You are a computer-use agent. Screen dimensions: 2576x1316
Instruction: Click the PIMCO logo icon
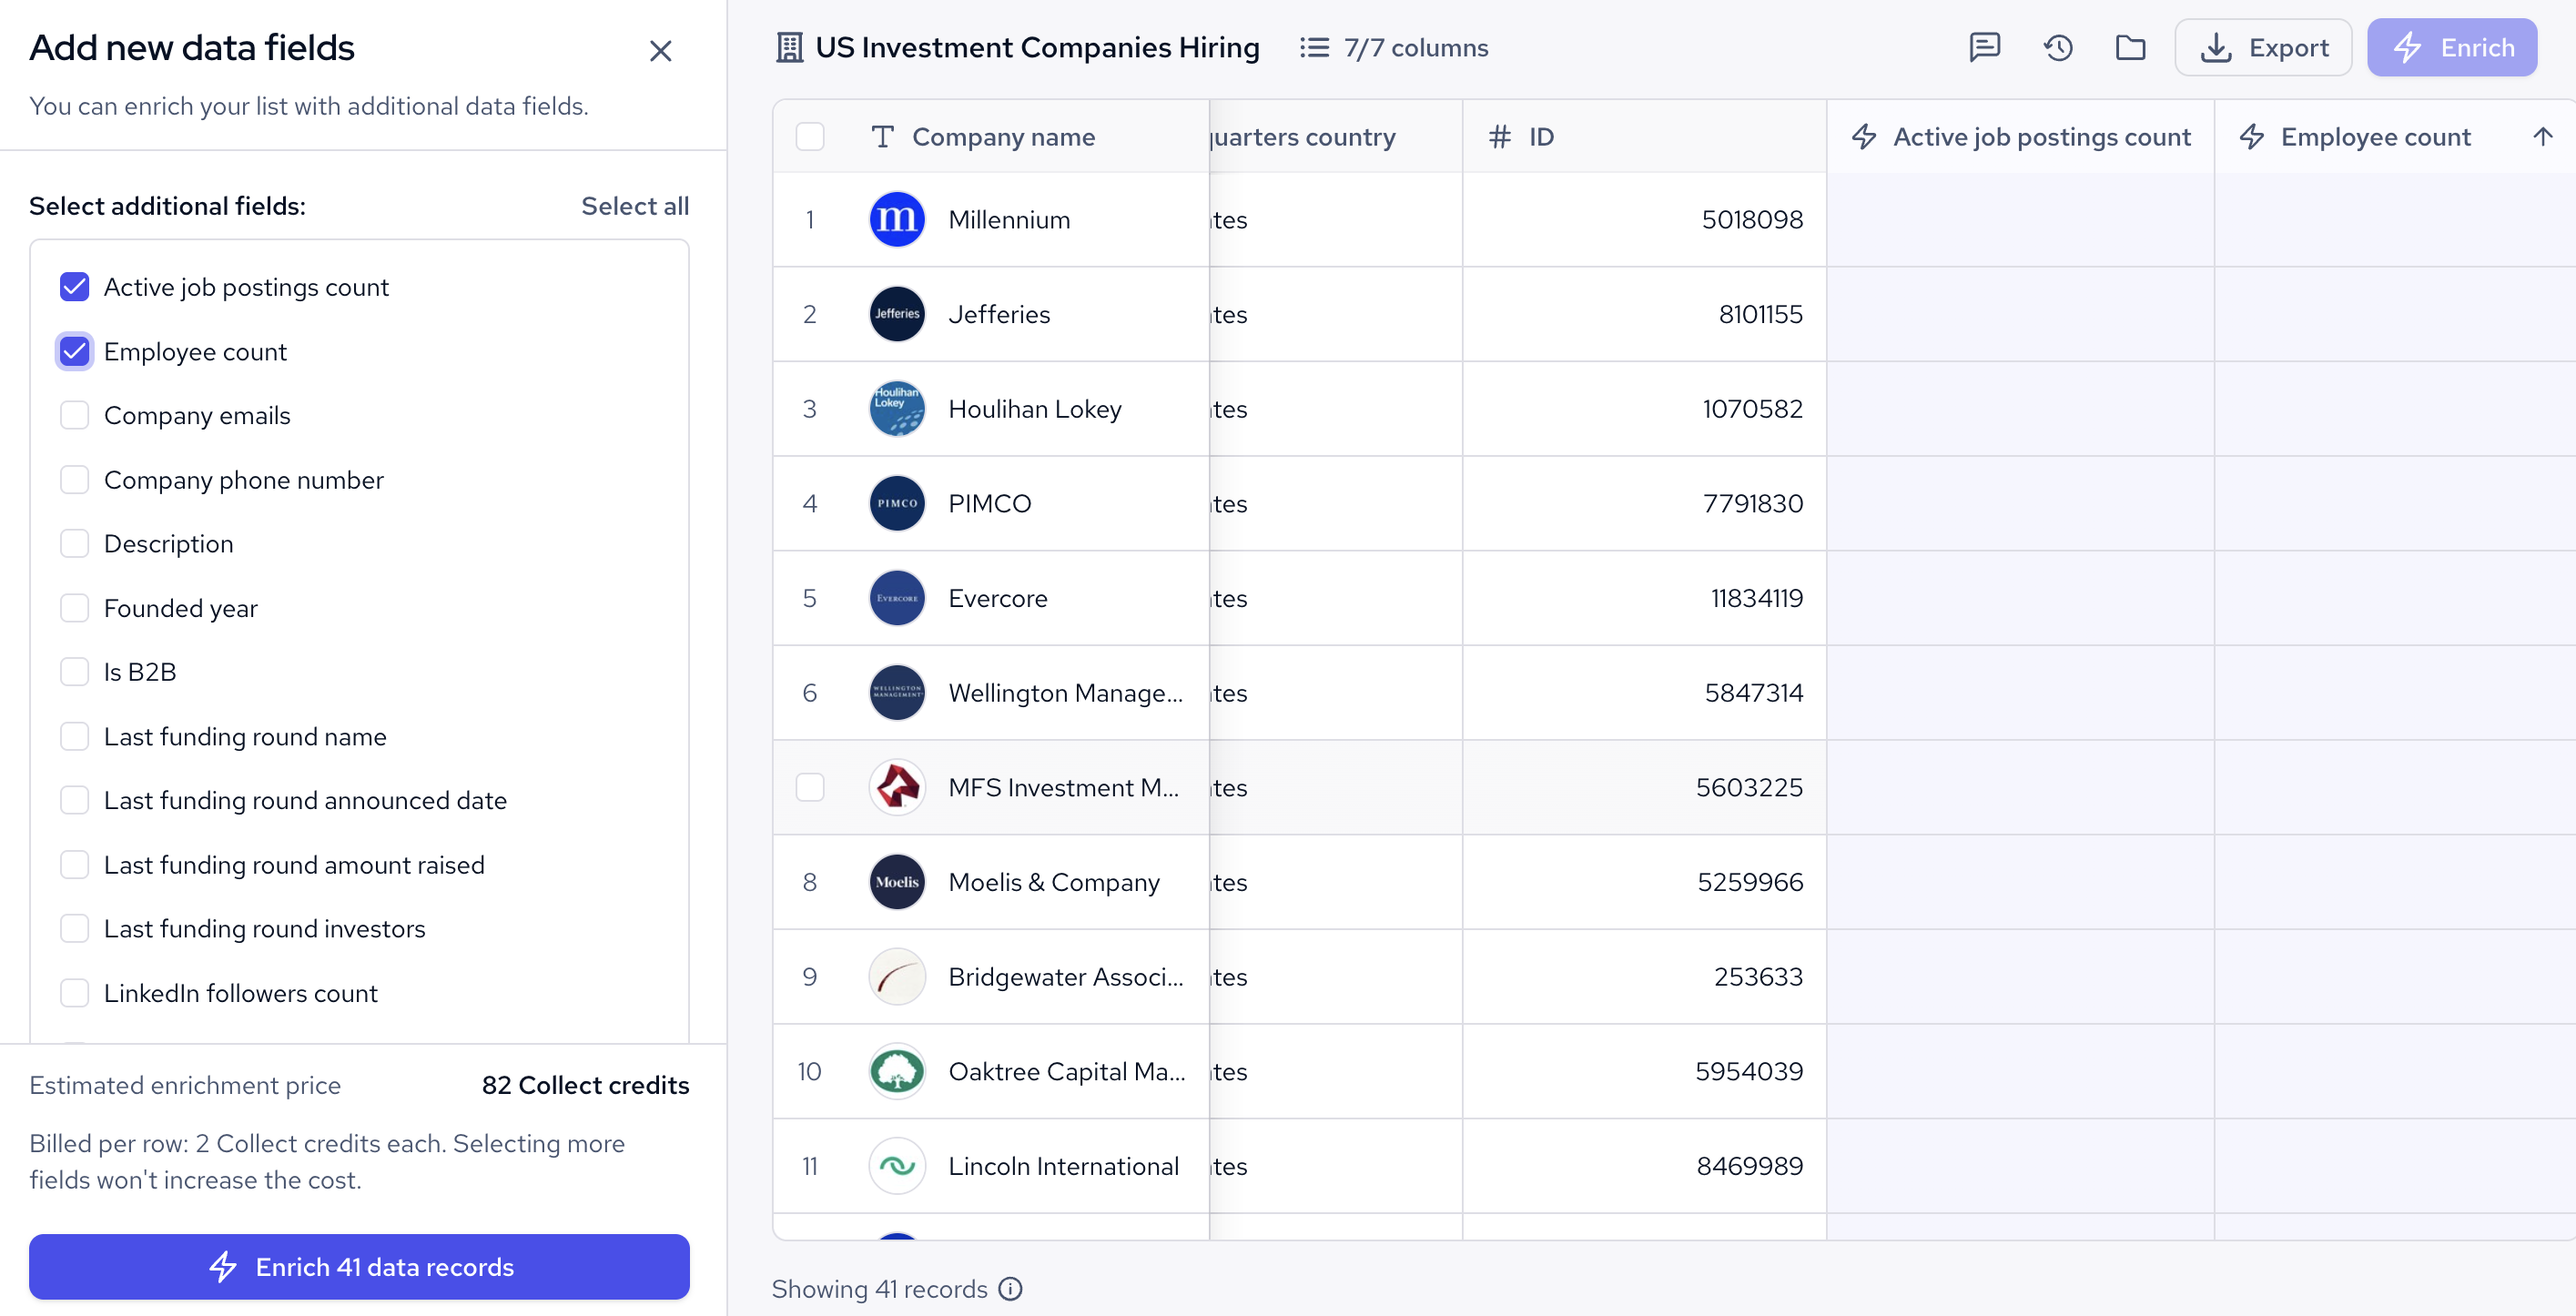click(x=897, y=503)
